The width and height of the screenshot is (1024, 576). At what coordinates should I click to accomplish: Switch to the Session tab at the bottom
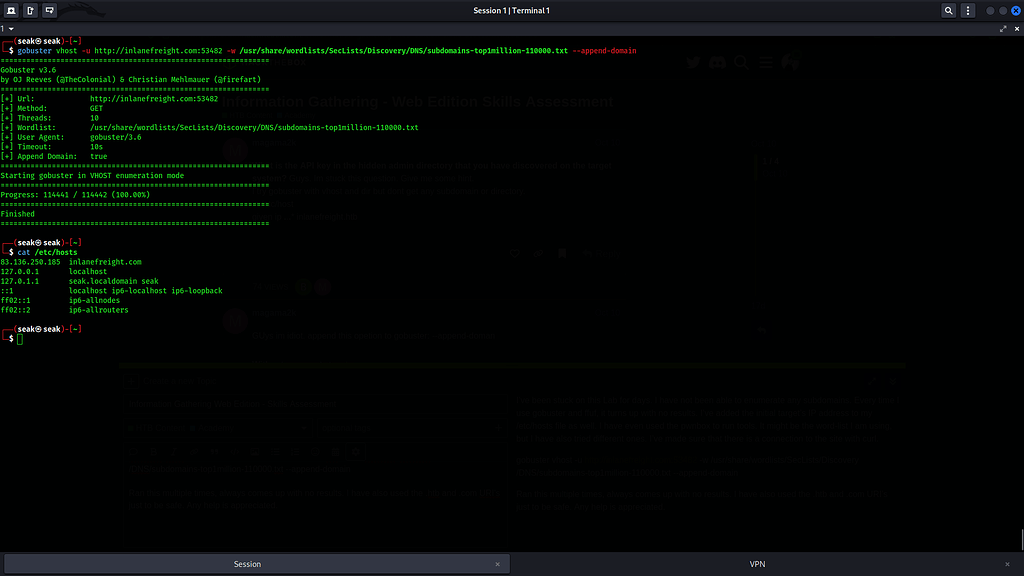pos(247,563)
